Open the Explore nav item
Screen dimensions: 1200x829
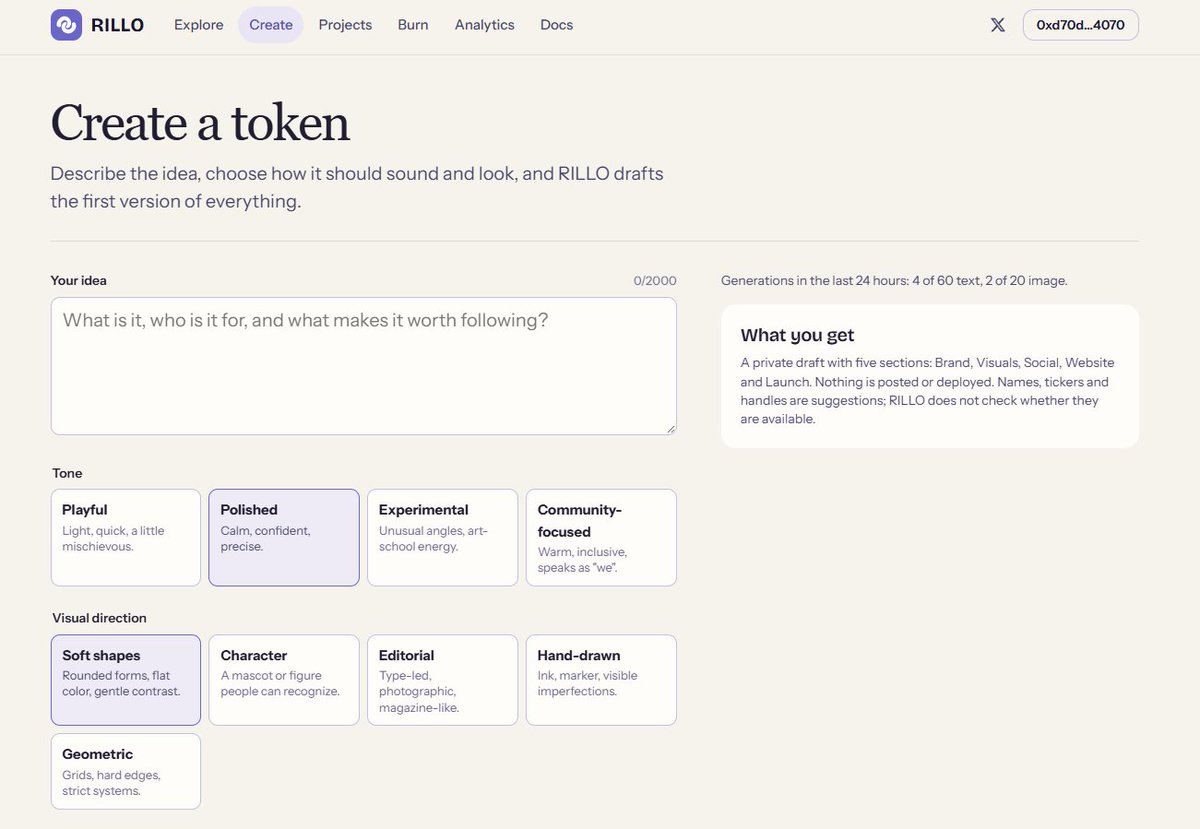coord(199,25)
